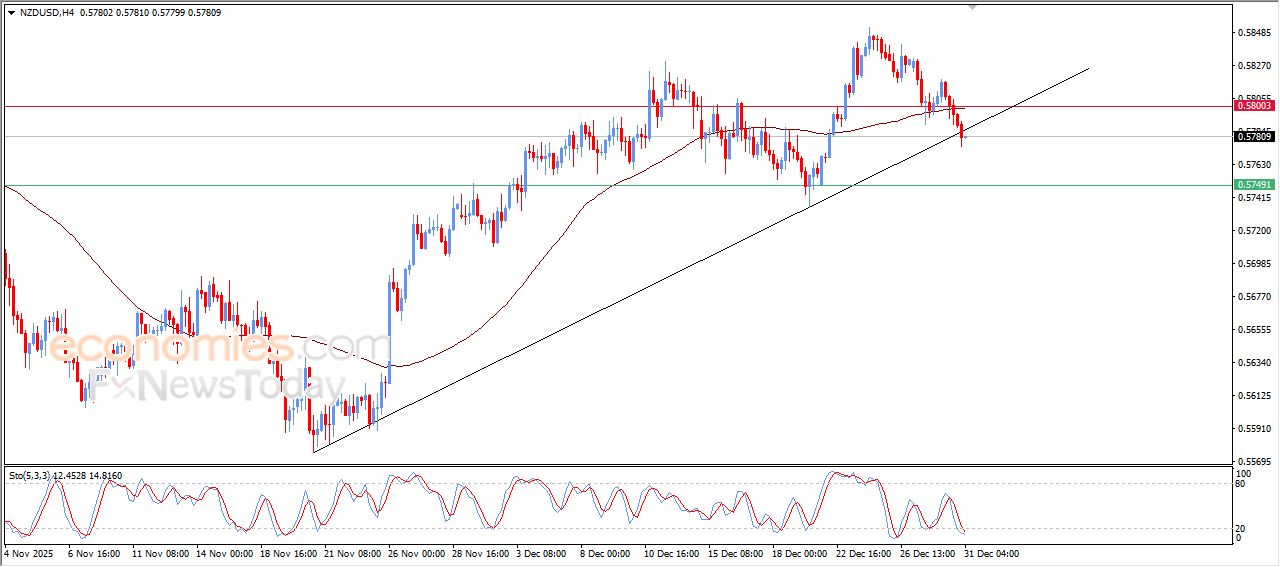This screenshot has width=1280, height=567.
Task: Click the stochastic 80 level label
Action: click(x=1243, y=484)
